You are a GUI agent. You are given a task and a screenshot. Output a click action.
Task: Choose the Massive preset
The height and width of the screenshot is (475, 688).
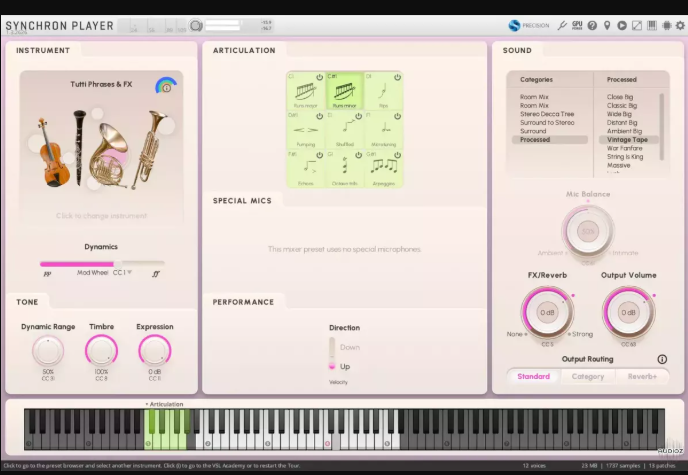point(618,165)
